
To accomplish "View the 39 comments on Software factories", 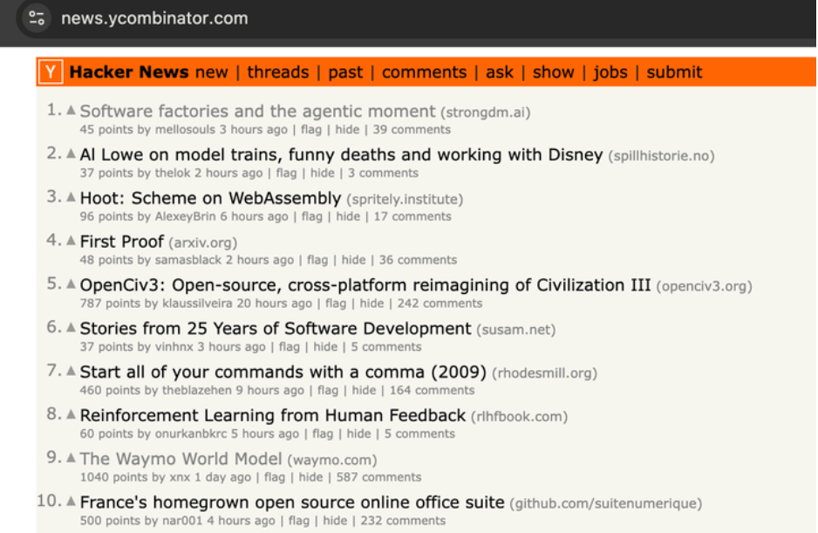I will pos(412,129).
